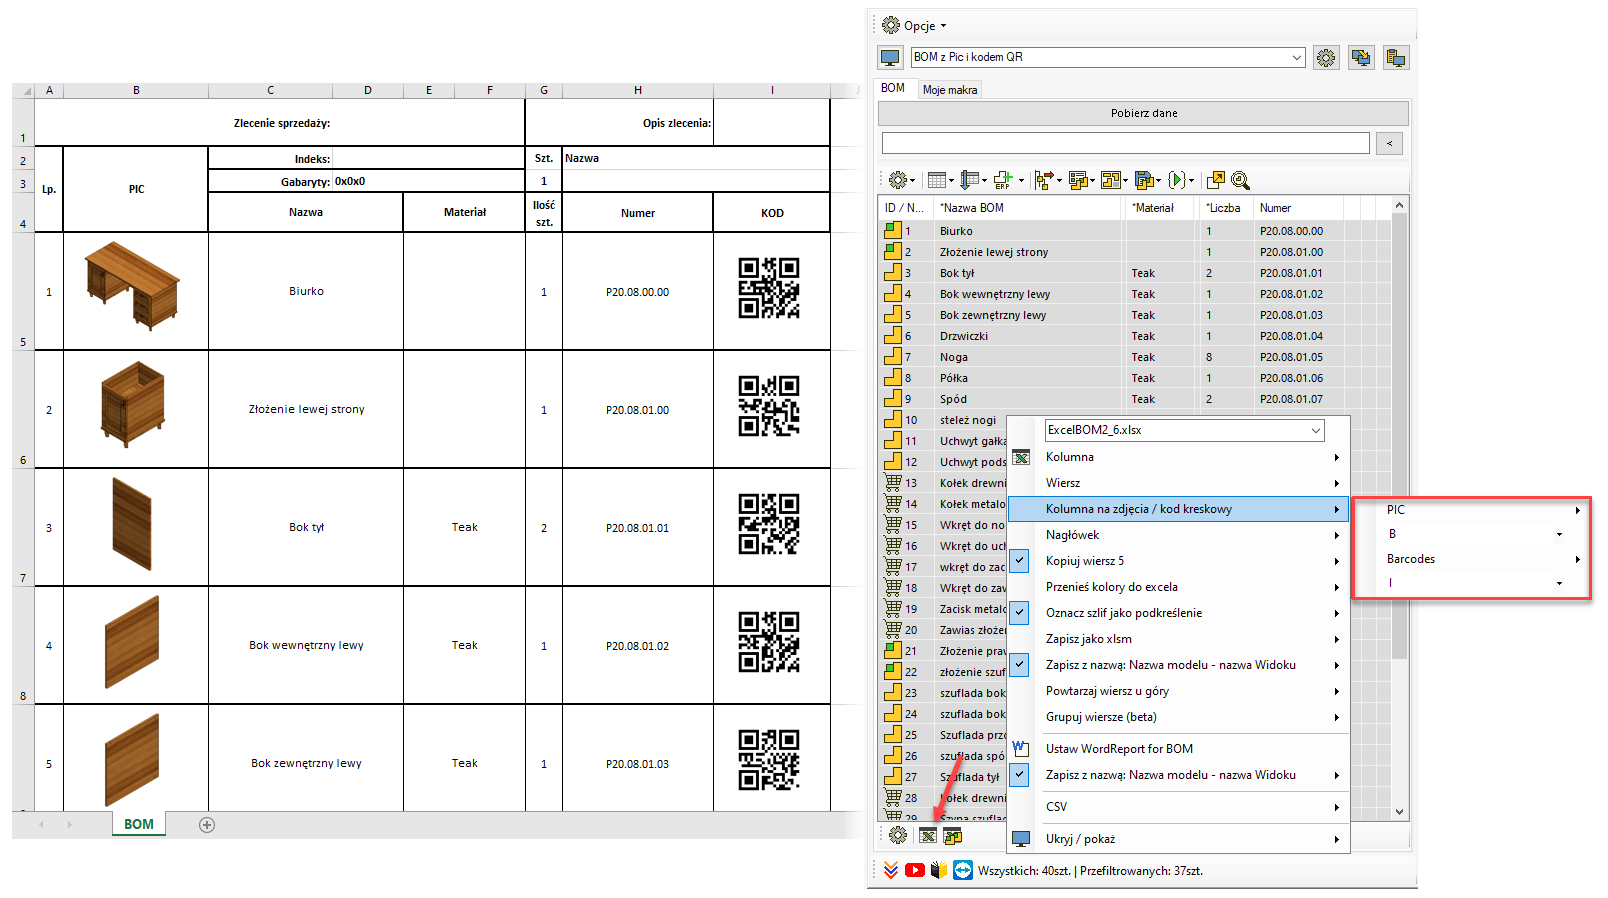Click the tree structure with red arrow icon
The image size is (1608, 898).
[x=1043, y=180]
